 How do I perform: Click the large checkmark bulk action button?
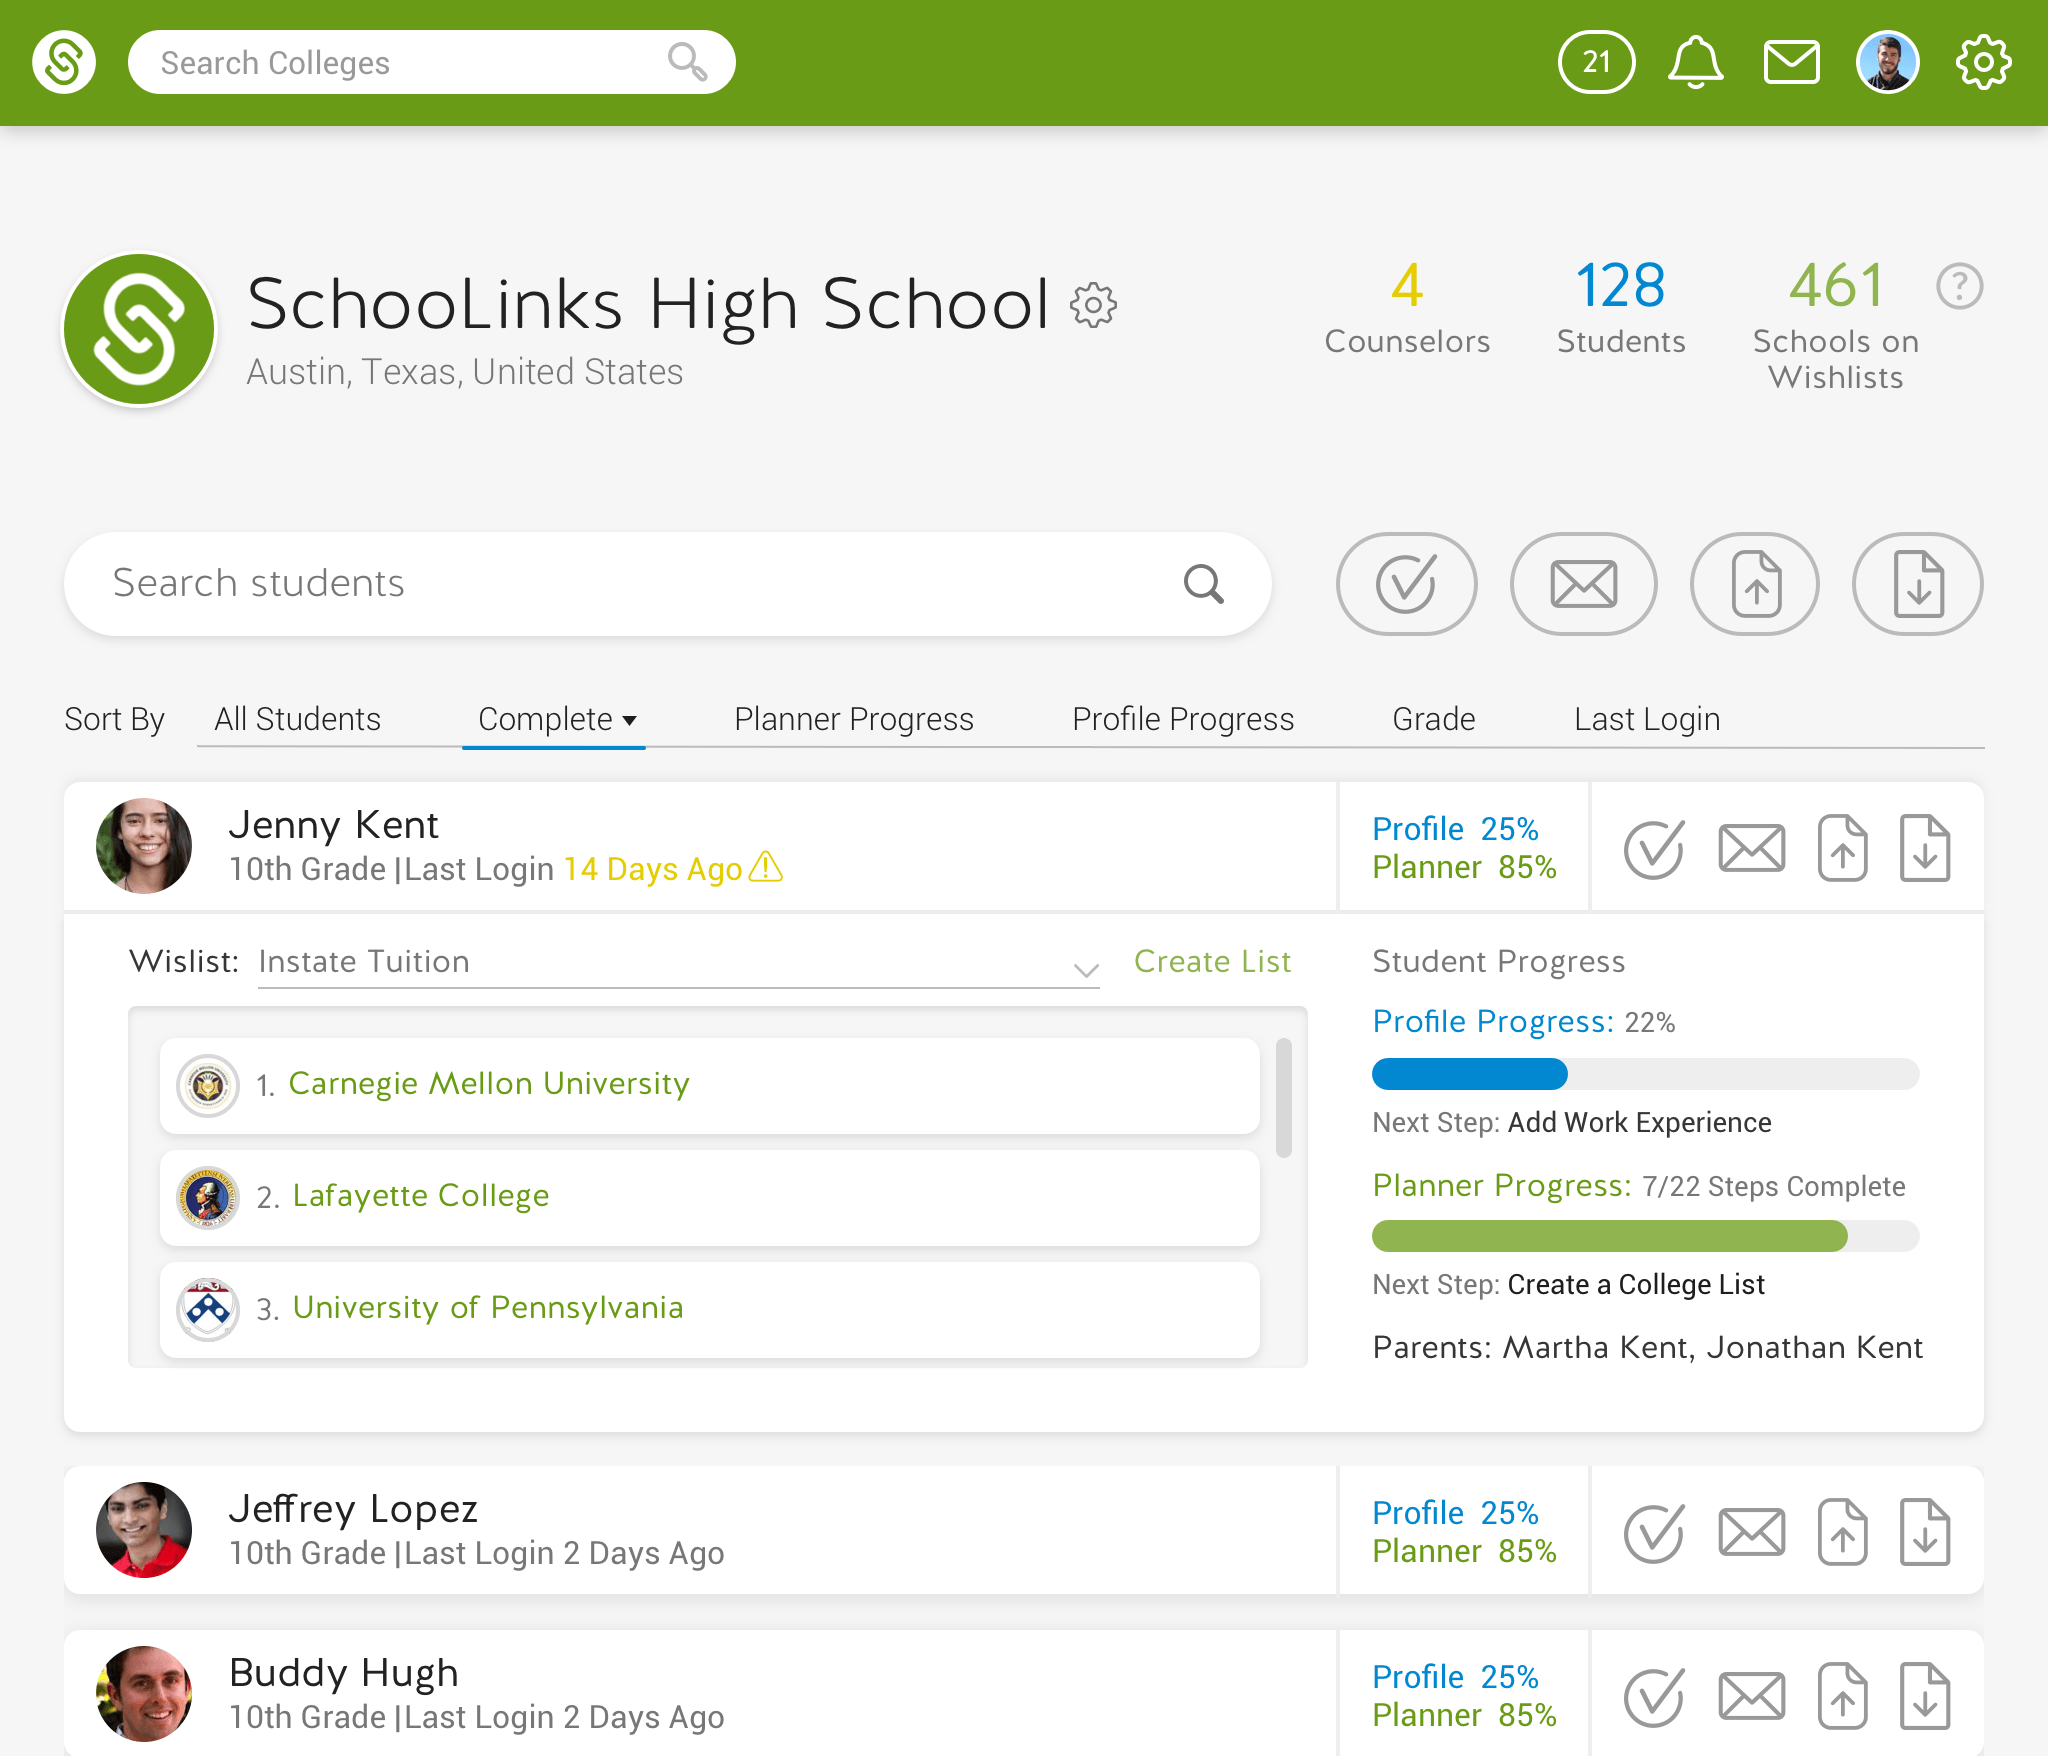tap(1406, 584)
